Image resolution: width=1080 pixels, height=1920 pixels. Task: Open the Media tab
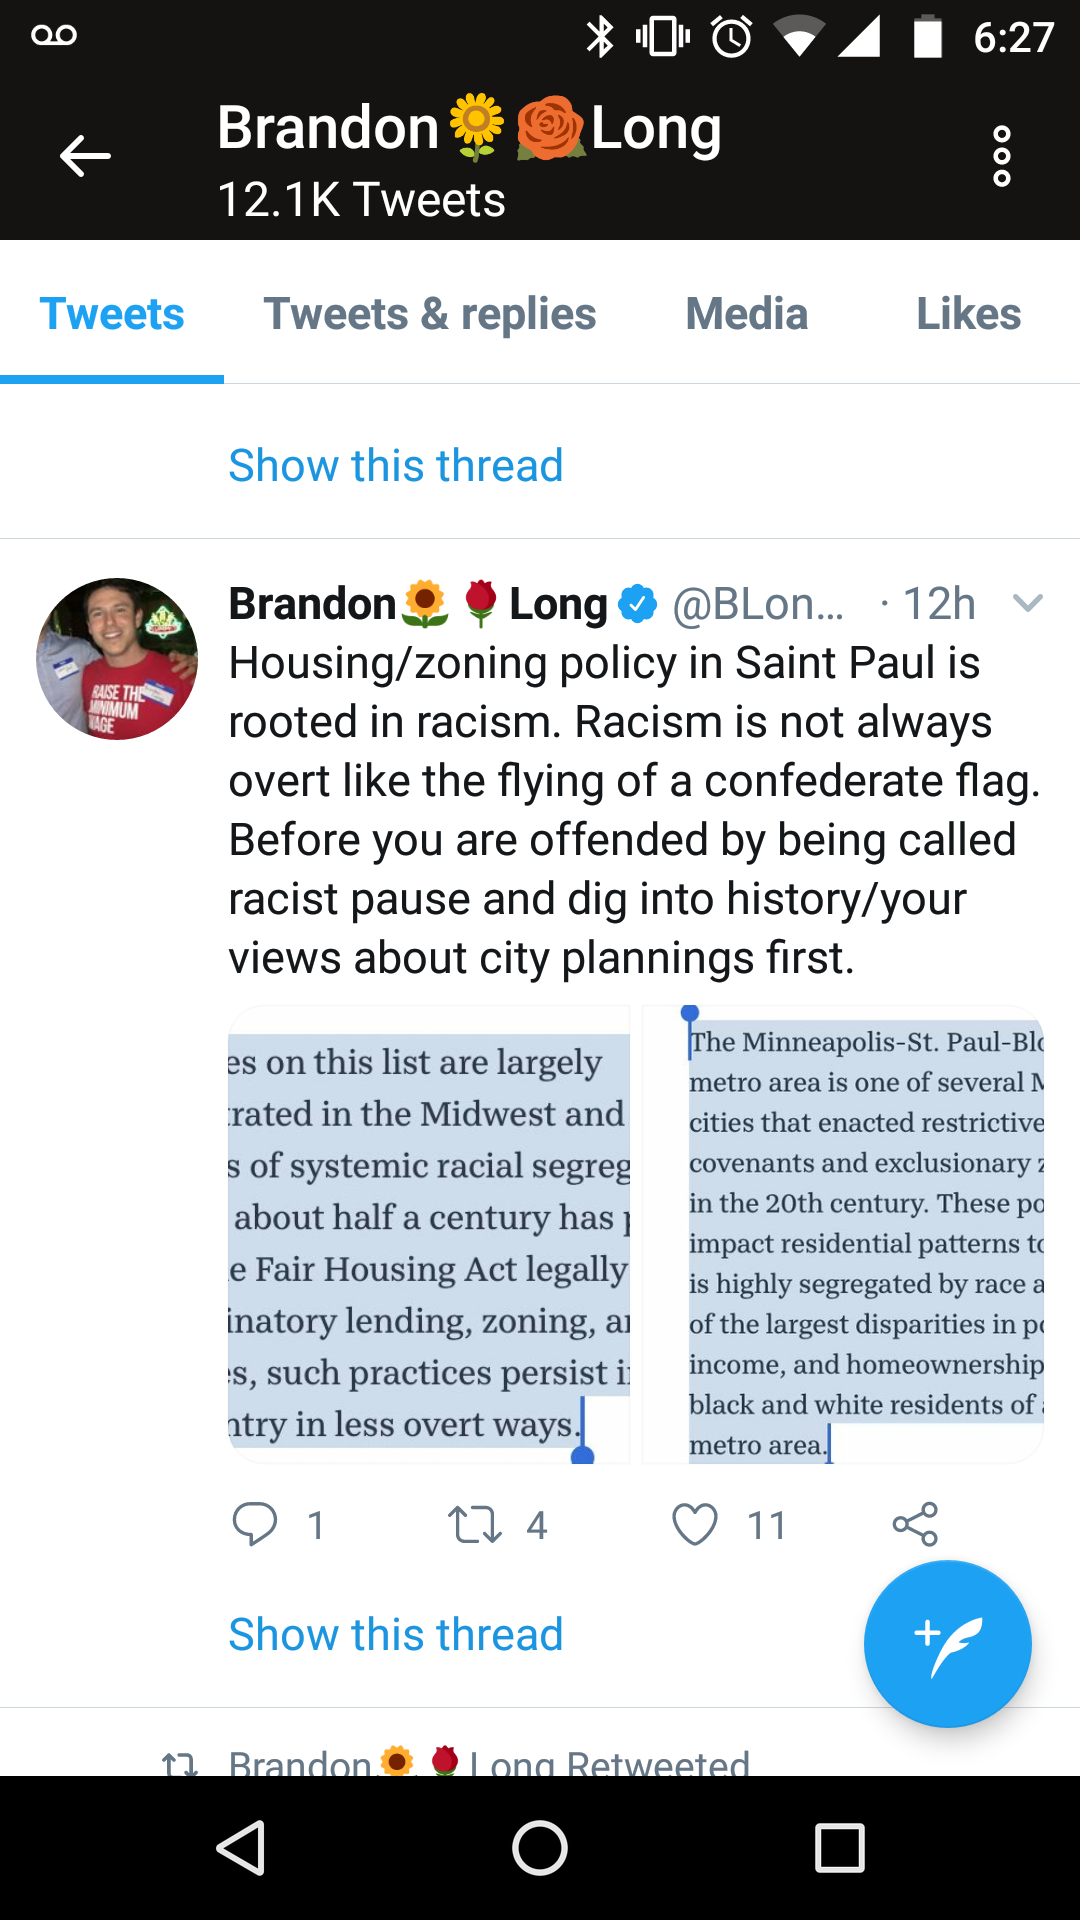[x=747, y=314]
